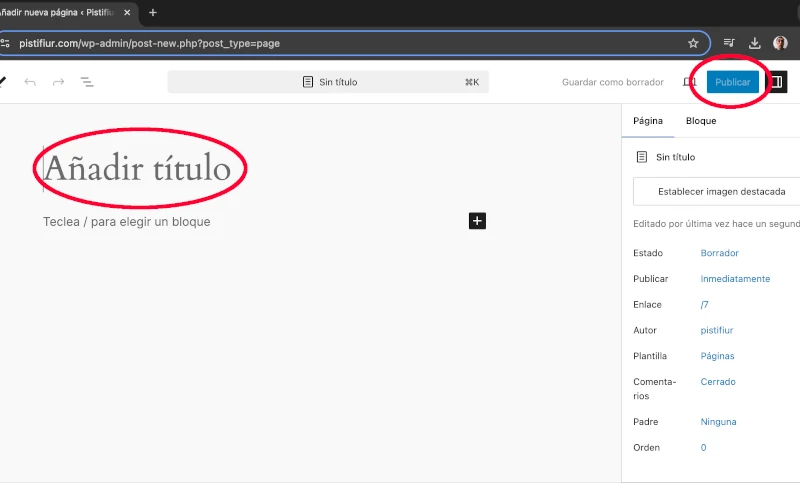Viewport: 800px width, 500px height.
Task: Open the browser media controls icon
Action: click(x=729, y=43)
